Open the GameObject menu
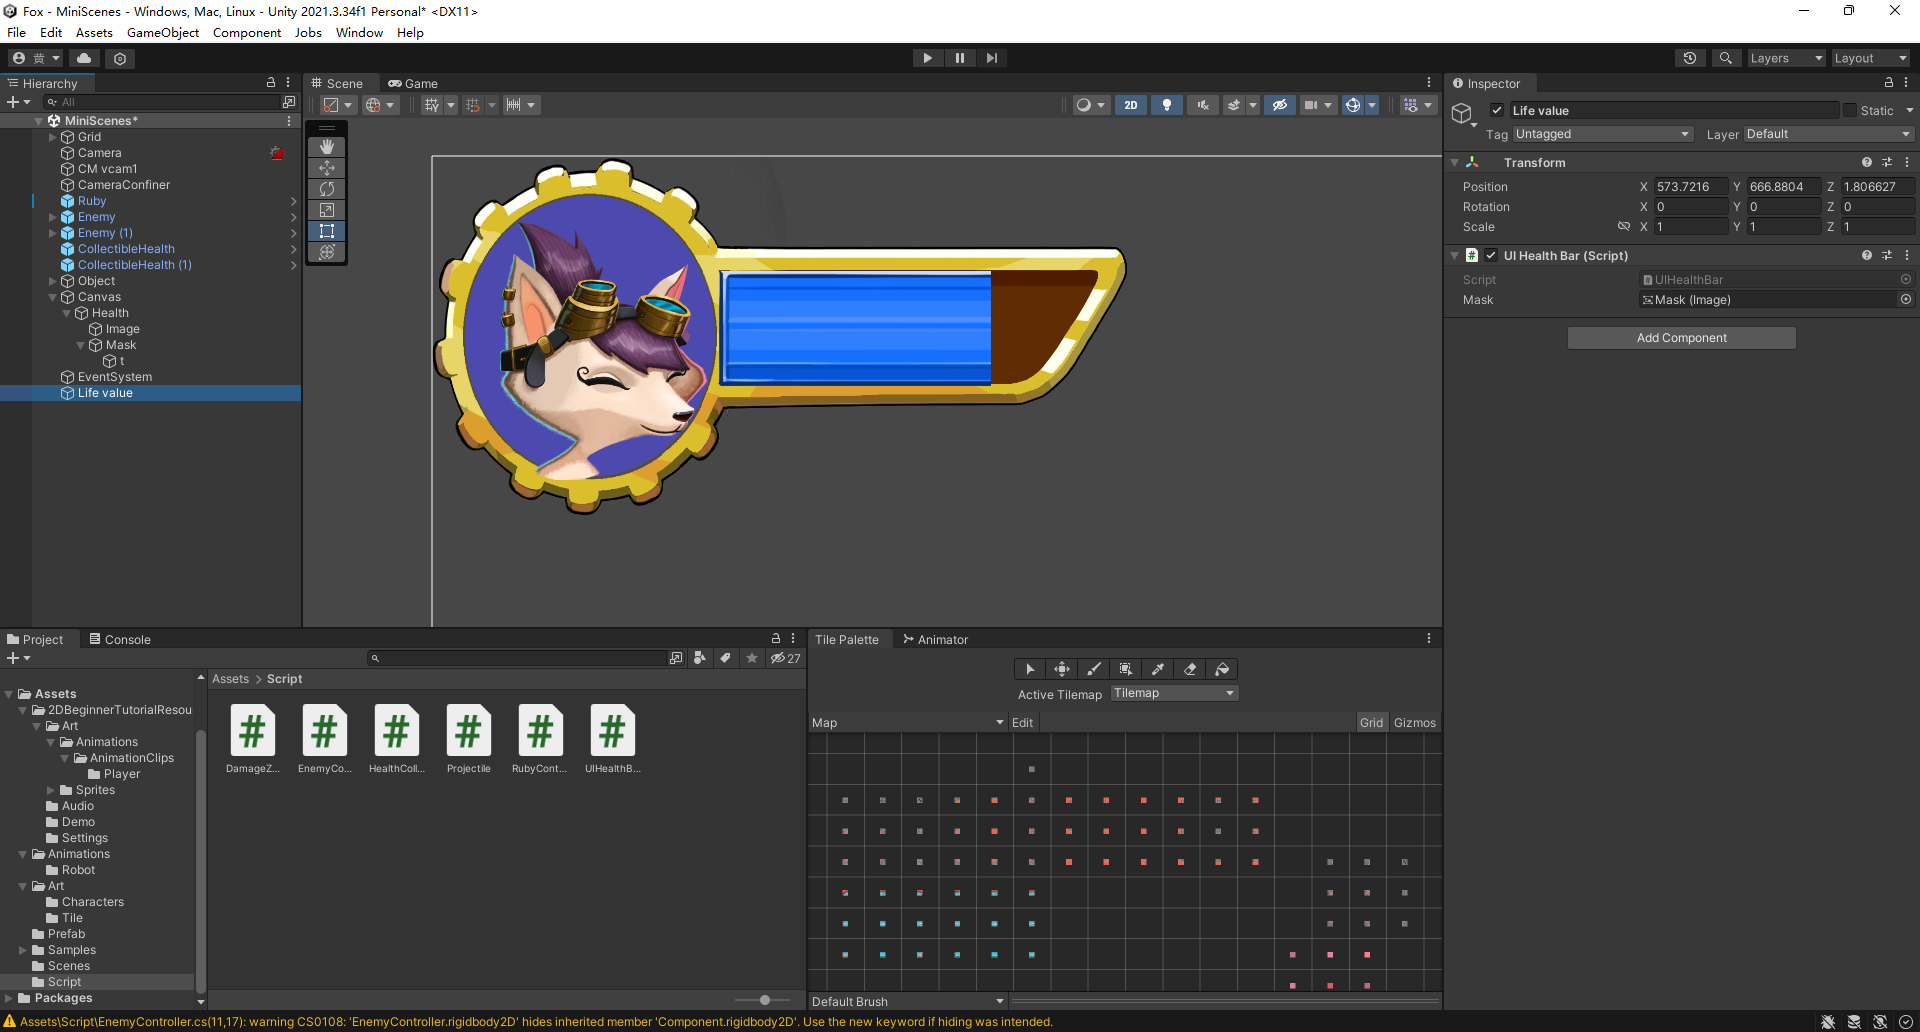 tap(163, 32)
